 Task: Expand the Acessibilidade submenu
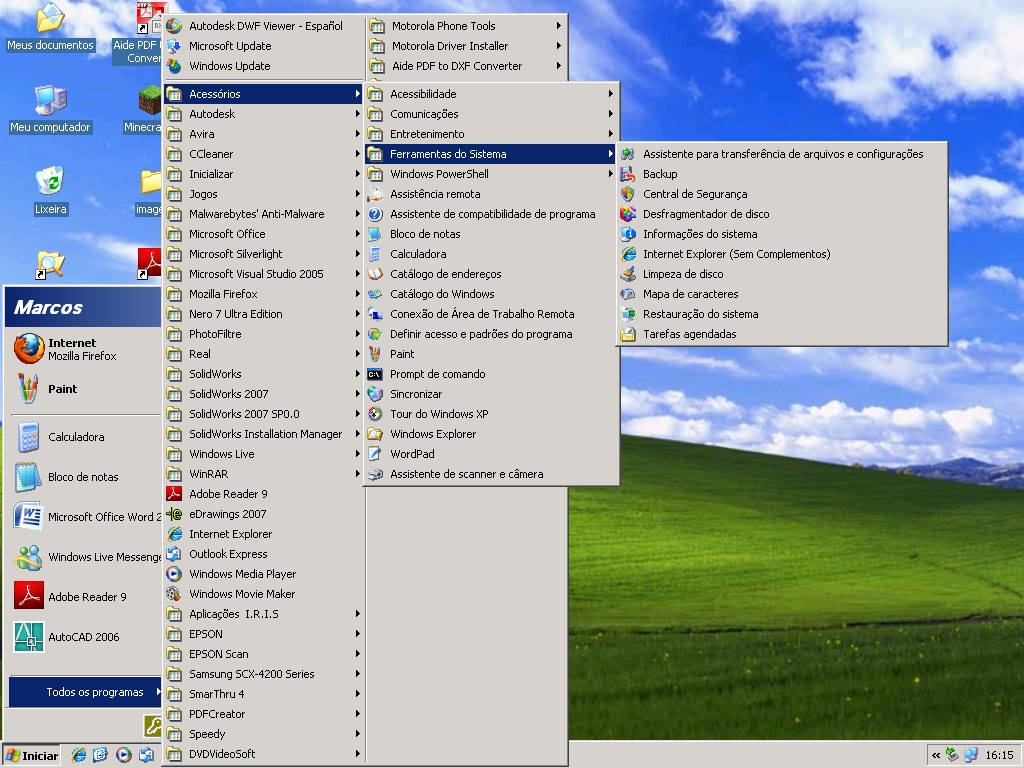pyautogui.click(x=491, y=94)
